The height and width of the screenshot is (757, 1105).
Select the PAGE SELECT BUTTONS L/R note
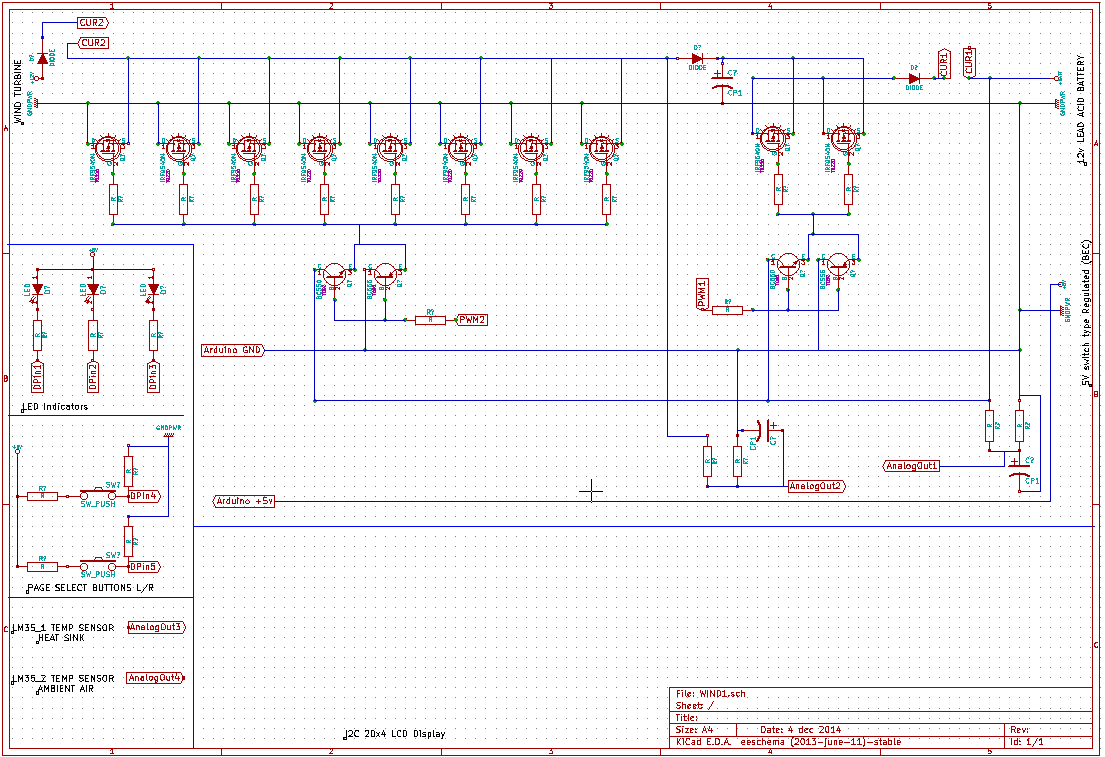pos(90,588)
